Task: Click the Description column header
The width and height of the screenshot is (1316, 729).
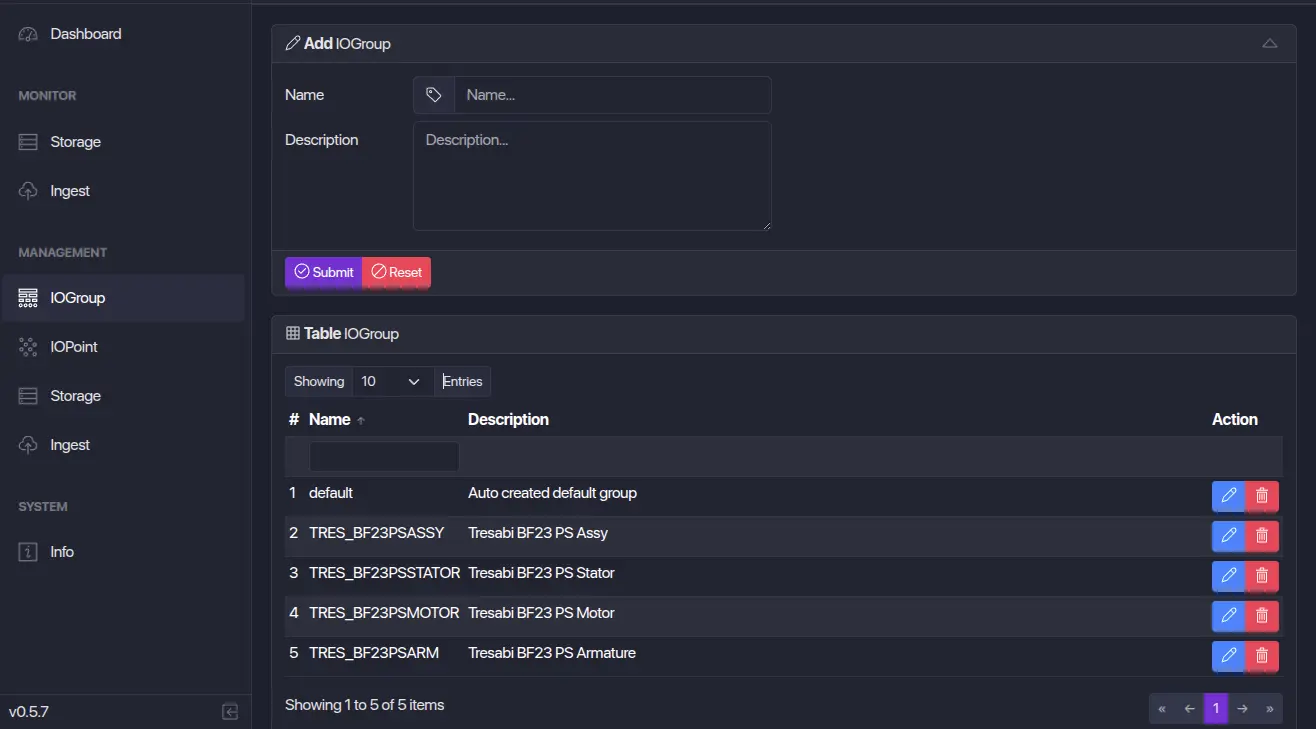Action: 508,420
